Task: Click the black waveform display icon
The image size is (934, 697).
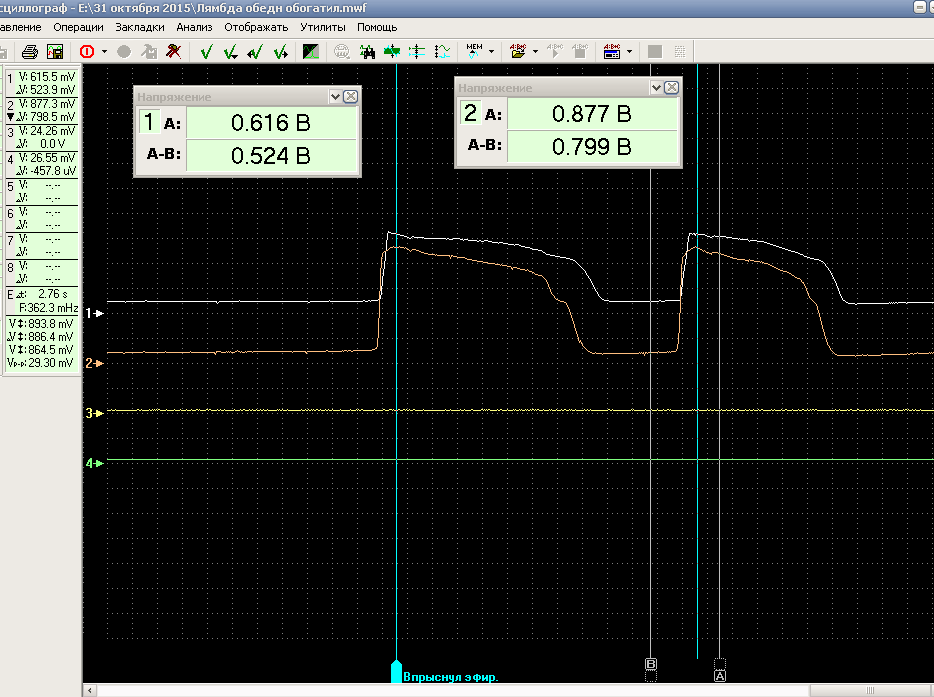Action: tap(311, 51)
